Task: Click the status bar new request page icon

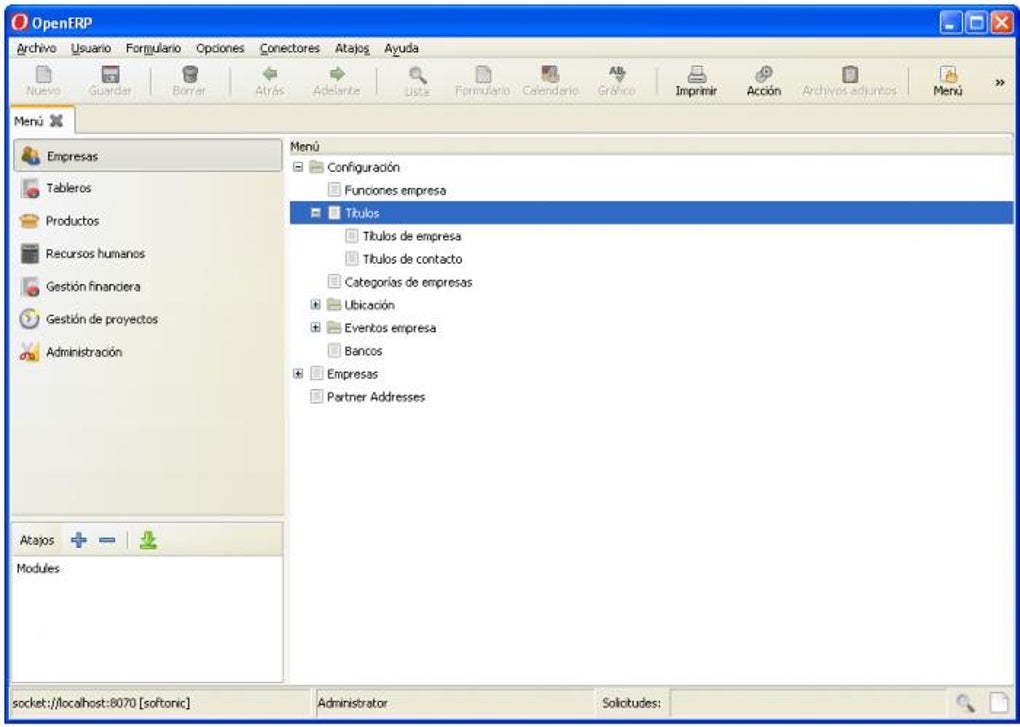Action: click(999, 703)
